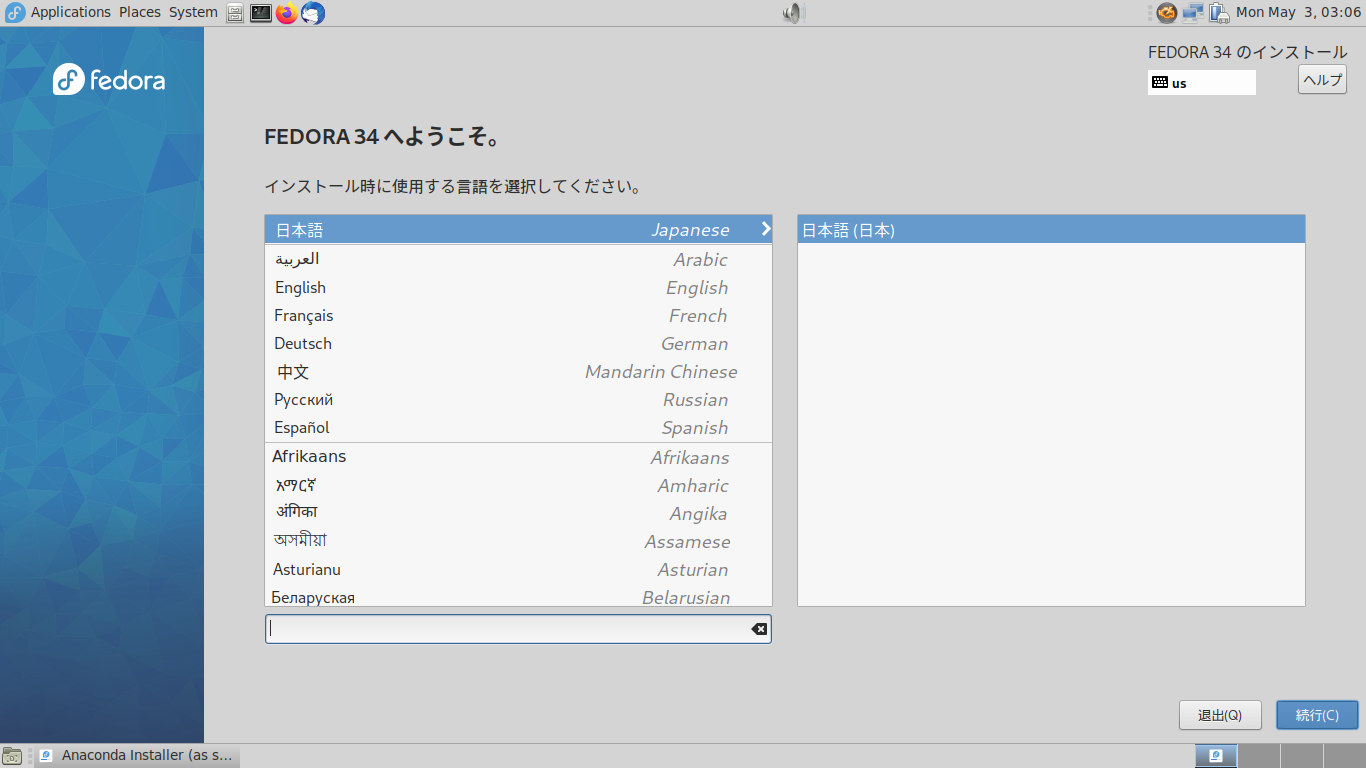The image size is (1366, 768).
Task: Select 日本語 Japanese in language list
Action: click(x=518, y=230)
